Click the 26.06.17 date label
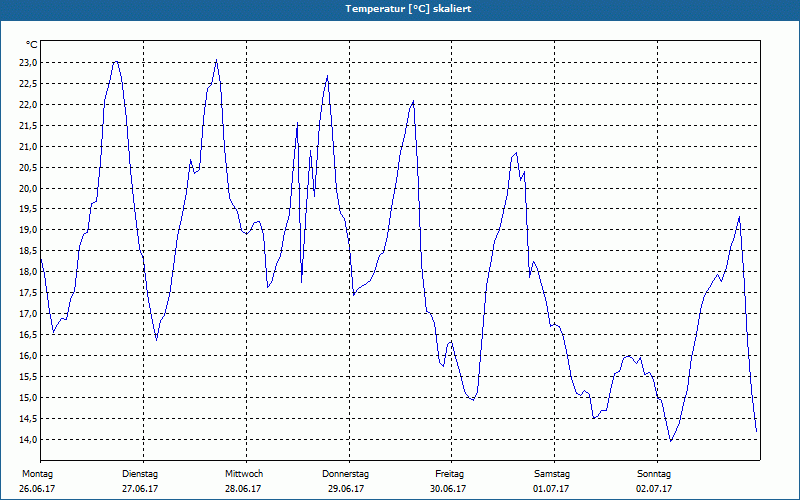 (x=37, y=489)
